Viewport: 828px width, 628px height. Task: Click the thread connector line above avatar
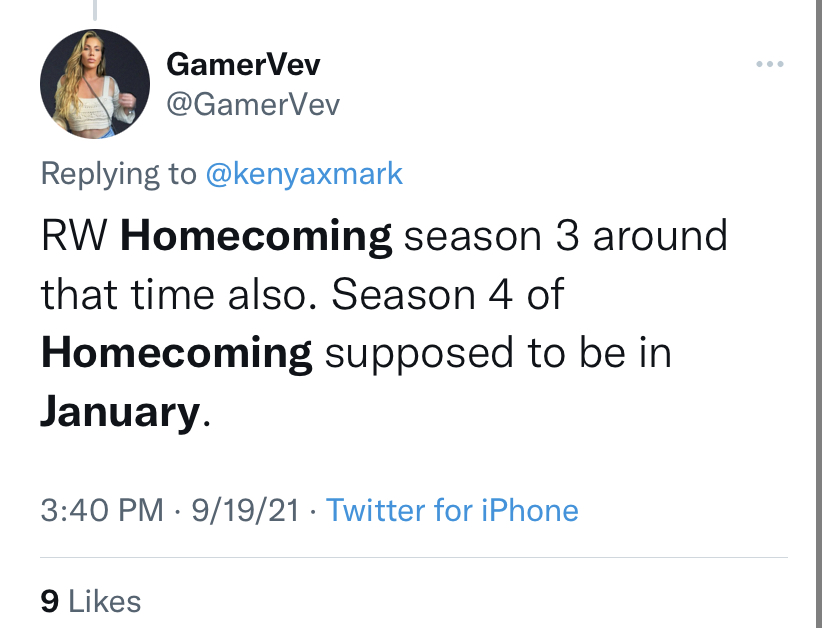[x=95, y=10]
